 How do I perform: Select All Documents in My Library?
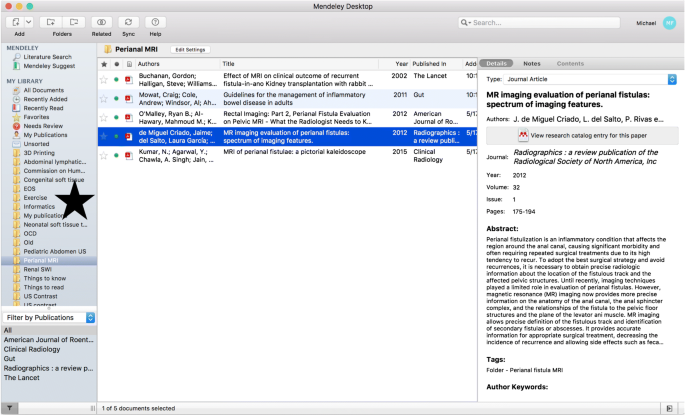(43, 90)
